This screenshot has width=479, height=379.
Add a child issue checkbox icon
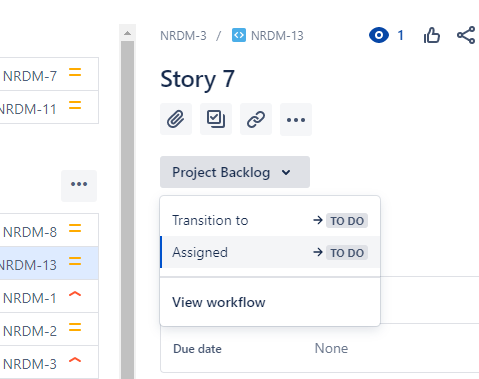216,119
